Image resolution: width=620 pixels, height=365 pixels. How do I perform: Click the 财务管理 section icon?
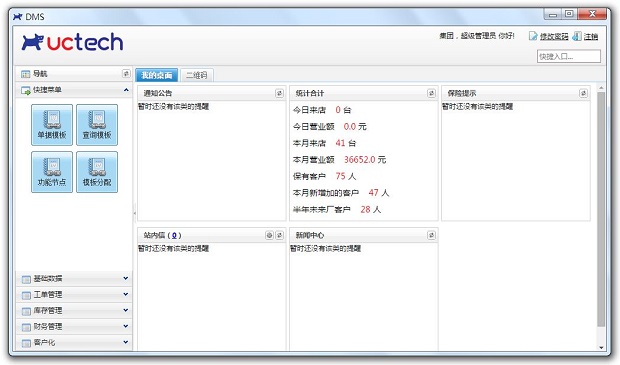pos(26,327)
